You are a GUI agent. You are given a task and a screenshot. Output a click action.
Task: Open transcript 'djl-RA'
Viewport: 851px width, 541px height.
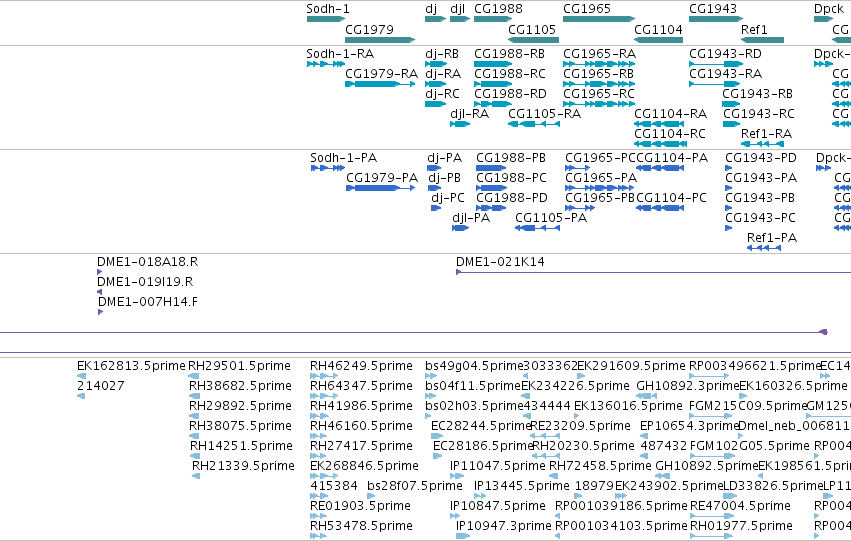click(x=469, y=114)
